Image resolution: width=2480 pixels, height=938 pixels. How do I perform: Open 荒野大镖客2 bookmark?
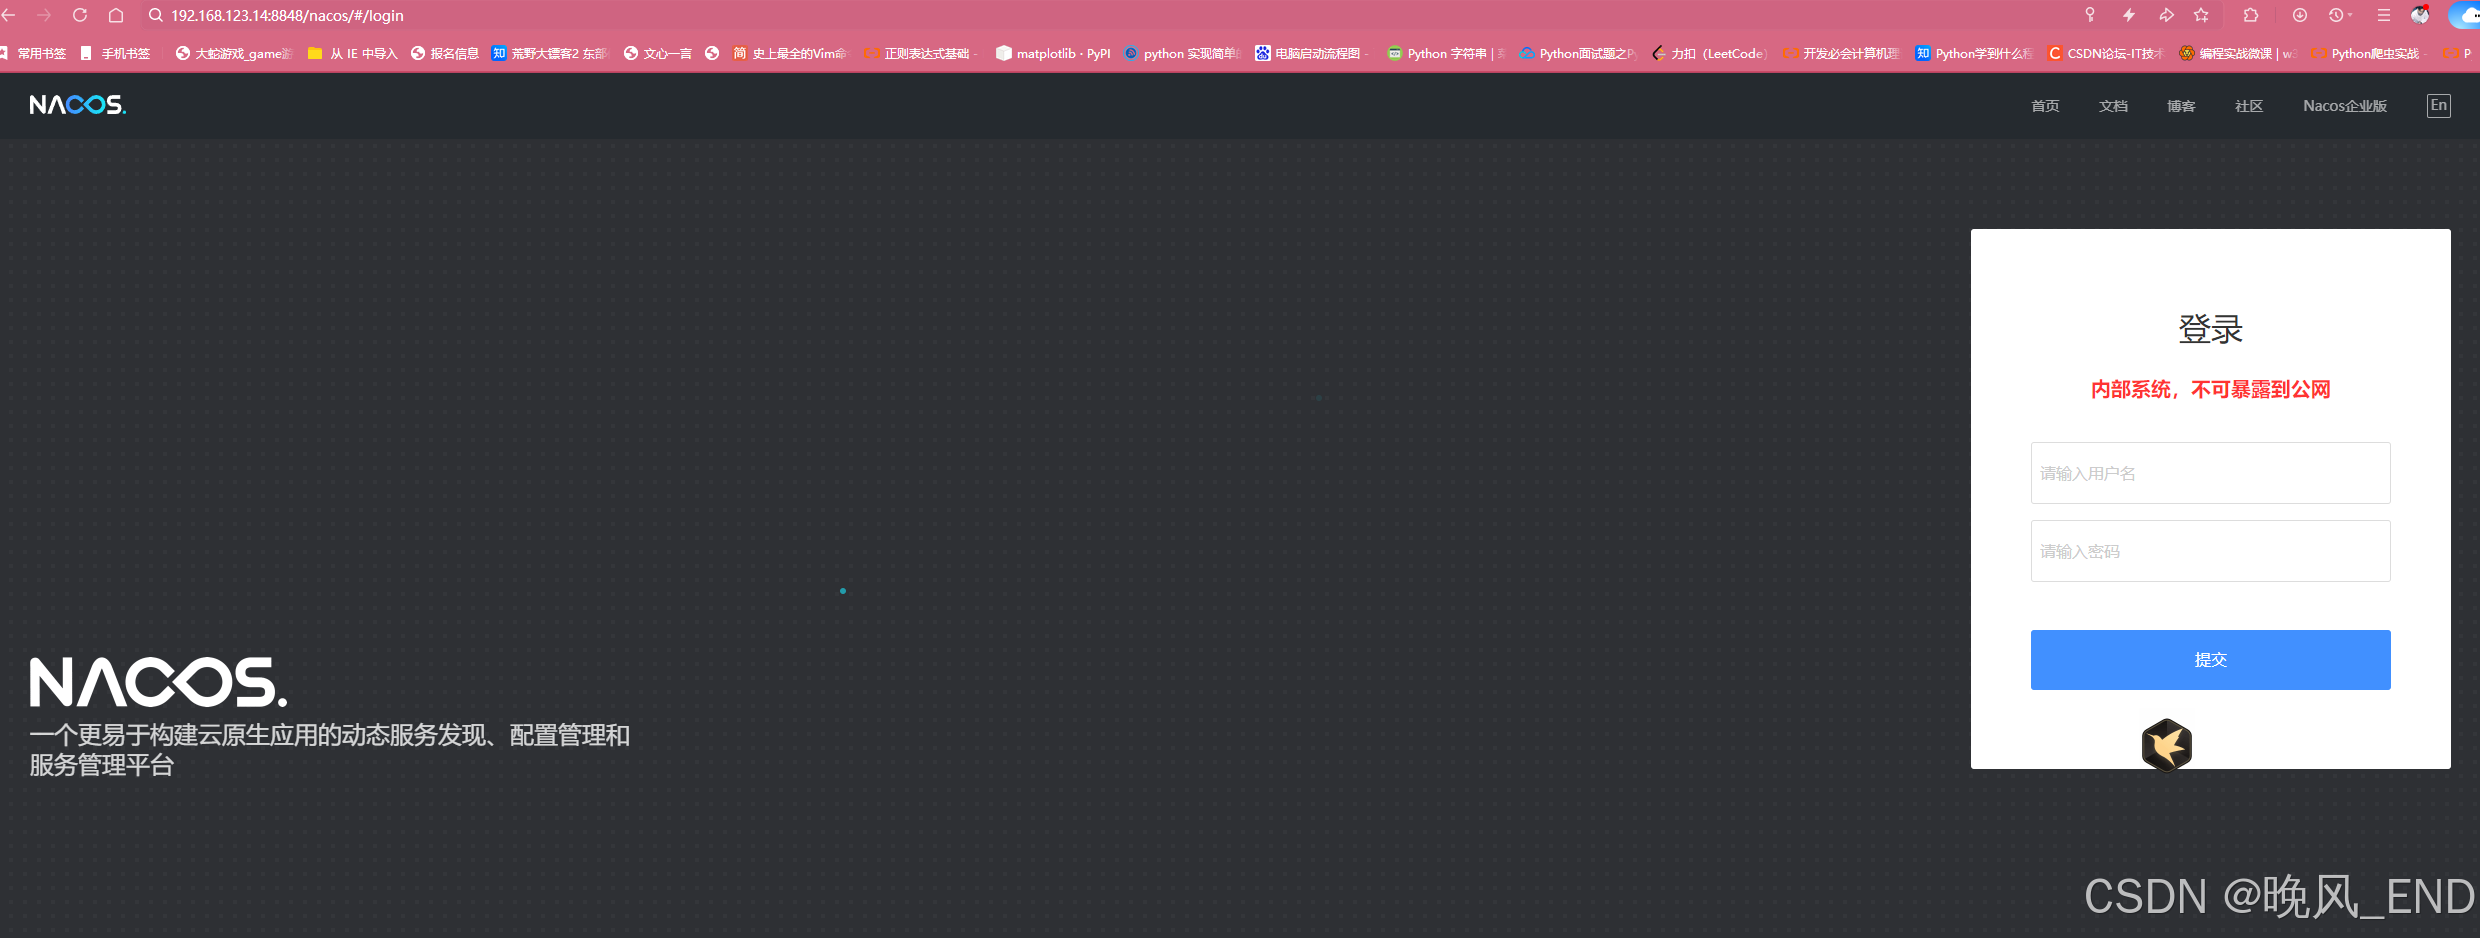pos(550,53)
